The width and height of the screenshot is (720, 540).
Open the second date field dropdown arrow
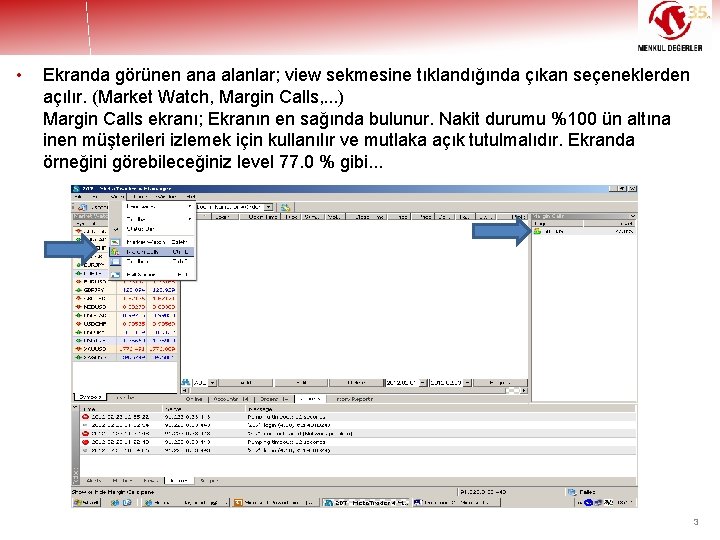click(x=467, y=382)
